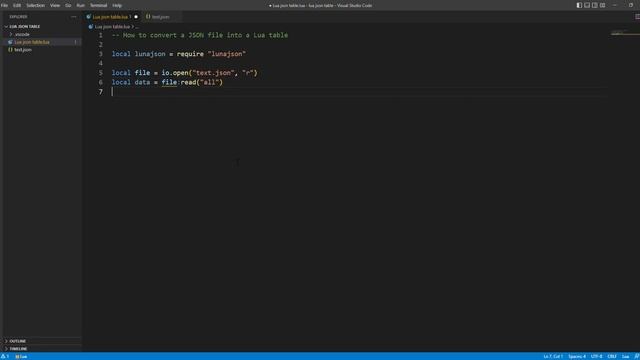Screen dimensions: 640x360
Task: Open problems warning indicator in status bar
Action: [5, 356]
